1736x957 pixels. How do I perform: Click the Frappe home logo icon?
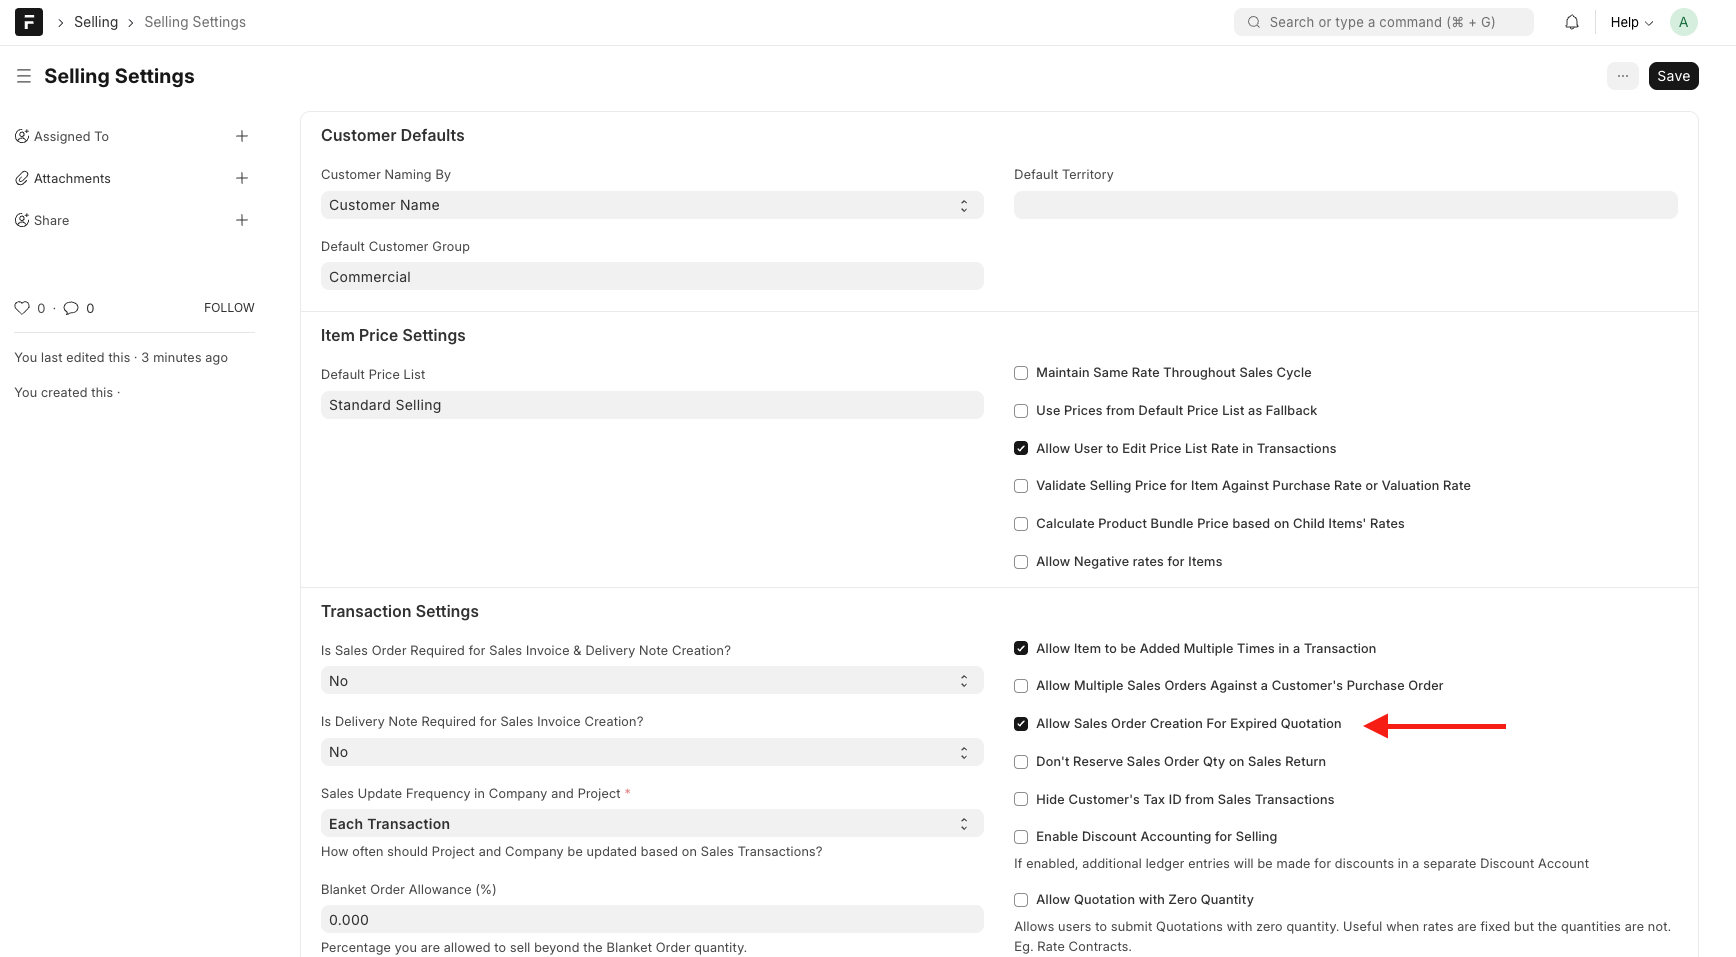[x=29, y=22]
